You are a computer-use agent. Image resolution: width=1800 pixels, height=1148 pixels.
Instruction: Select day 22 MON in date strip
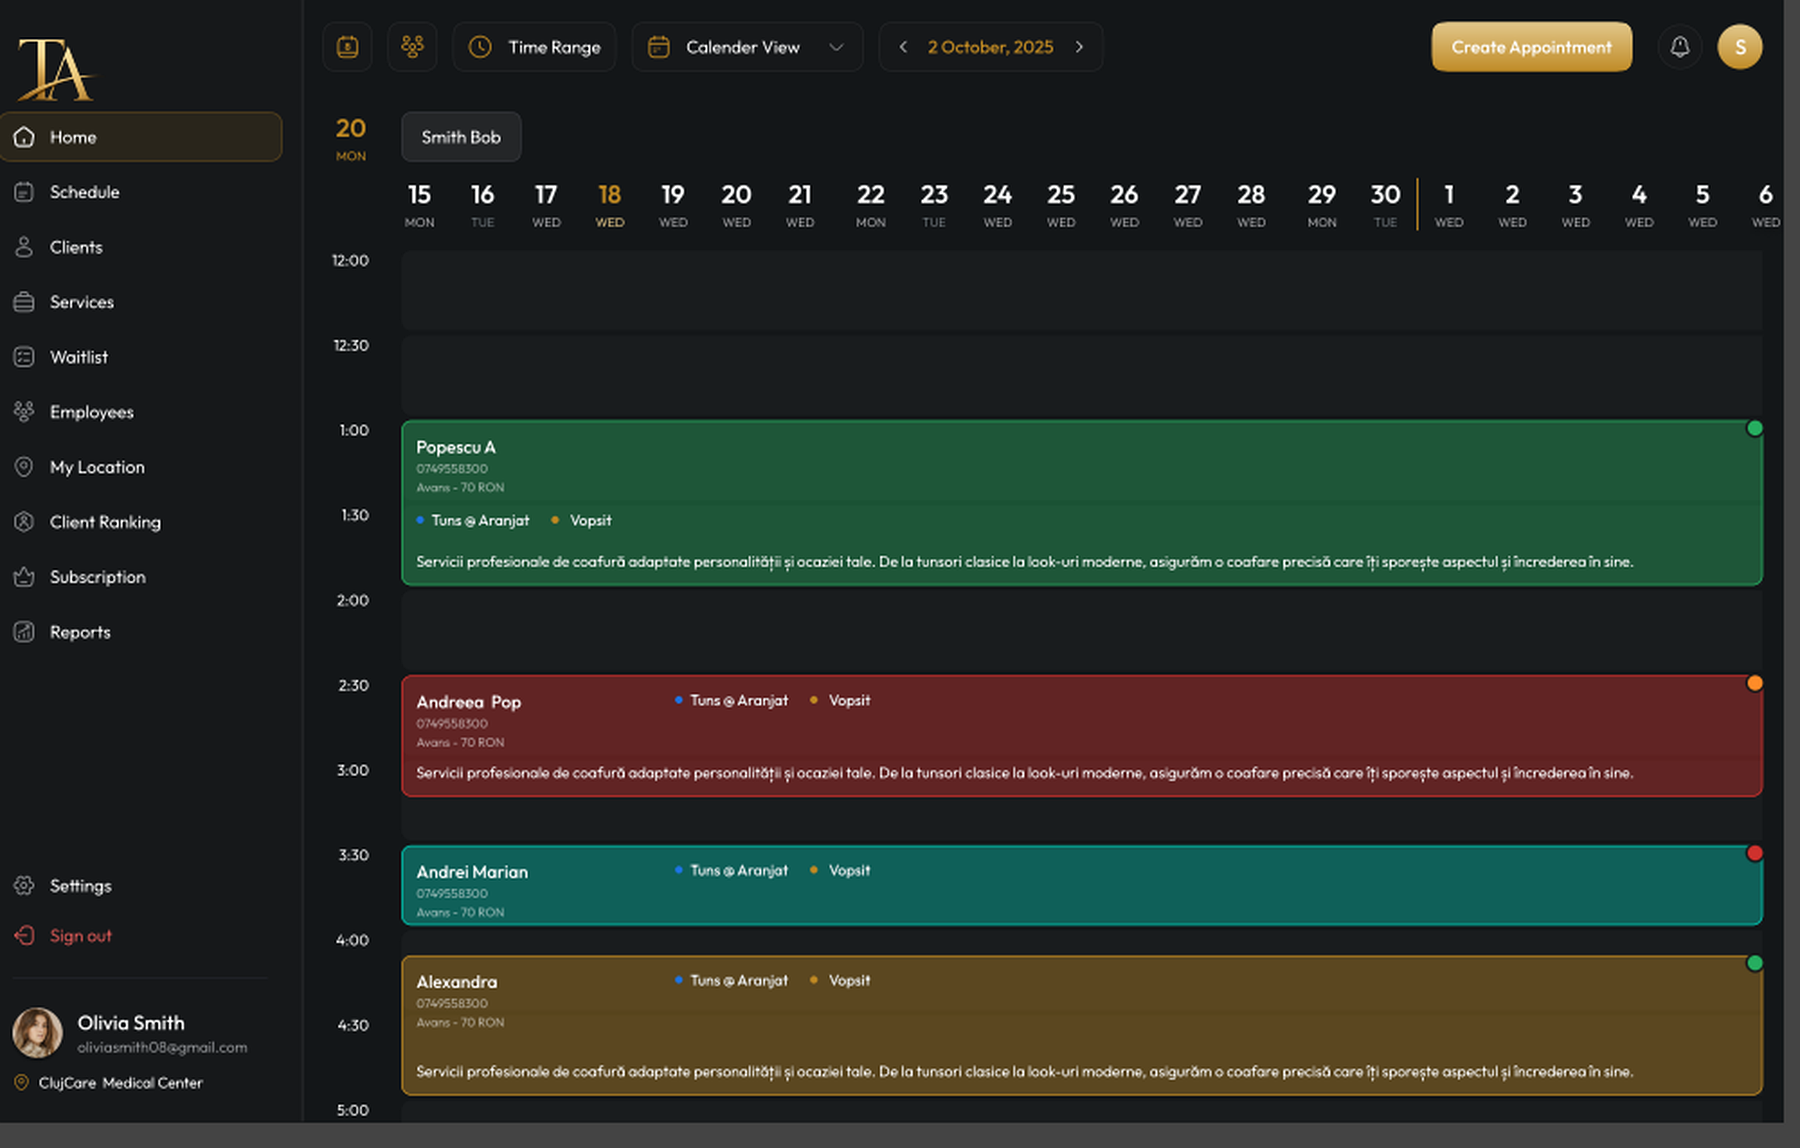(871, 205)
